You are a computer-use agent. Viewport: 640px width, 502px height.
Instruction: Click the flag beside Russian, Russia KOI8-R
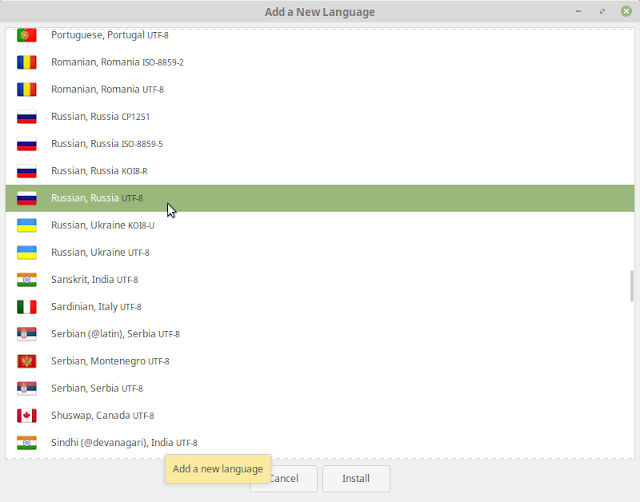point(27,171)
